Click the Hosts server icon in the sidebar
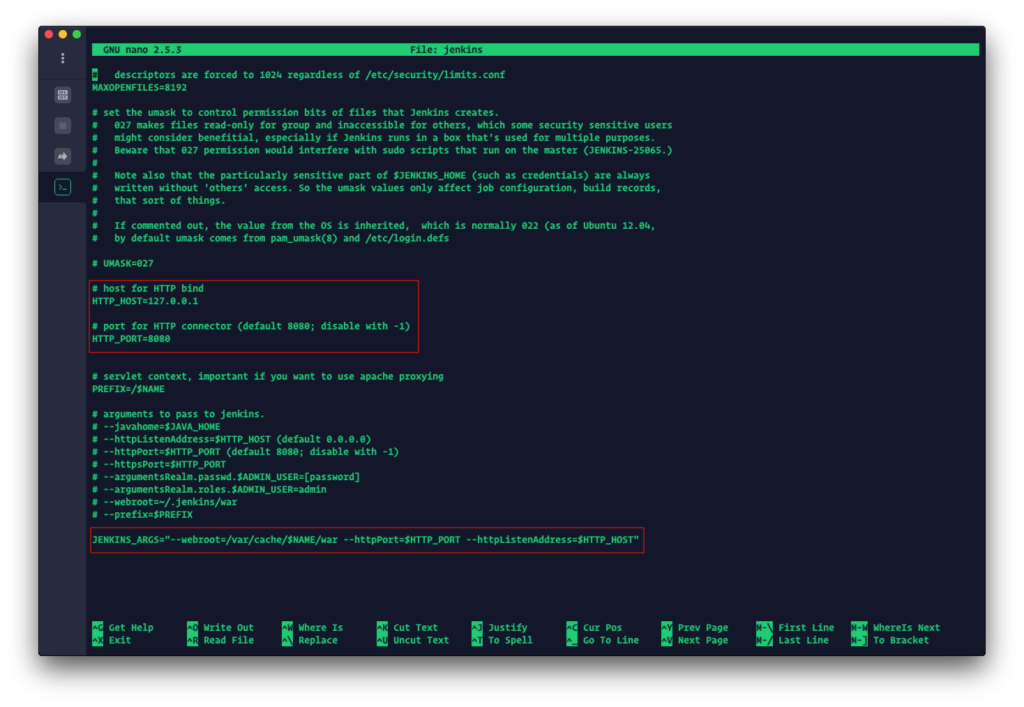Image resolution: width=1024 pixels, height=707 pixels. click(x=62, y=95)
